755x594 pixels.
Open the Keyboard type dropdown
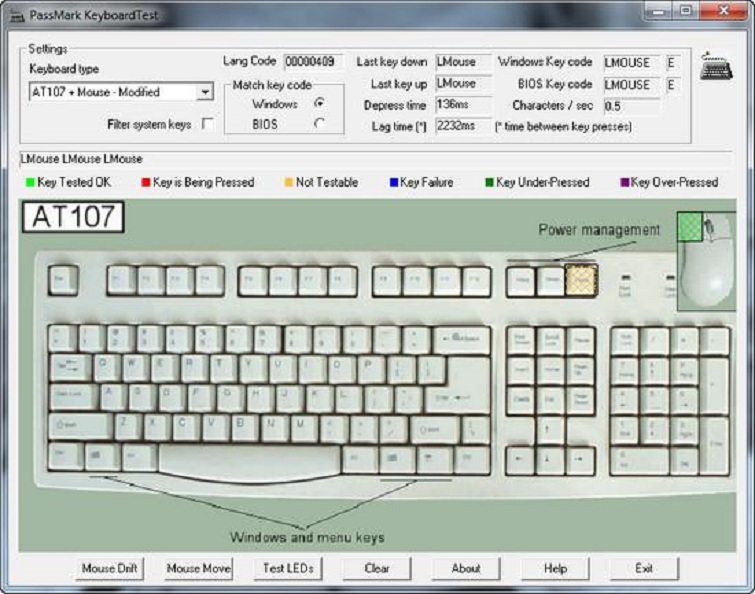coord(205,92)
